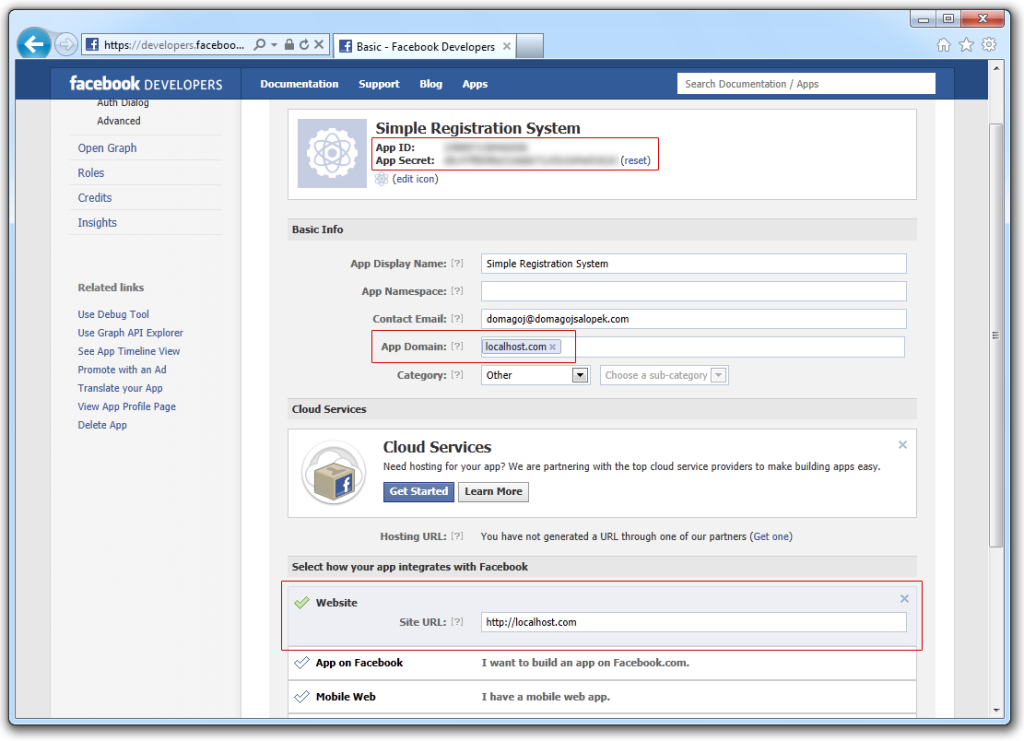
Task: Click the Site URL field
Action: (x=694, y=622)
